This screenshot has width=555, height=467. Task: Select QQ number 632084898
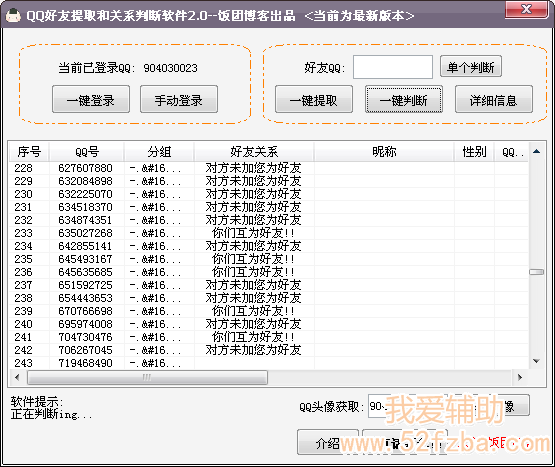(85, 181)
